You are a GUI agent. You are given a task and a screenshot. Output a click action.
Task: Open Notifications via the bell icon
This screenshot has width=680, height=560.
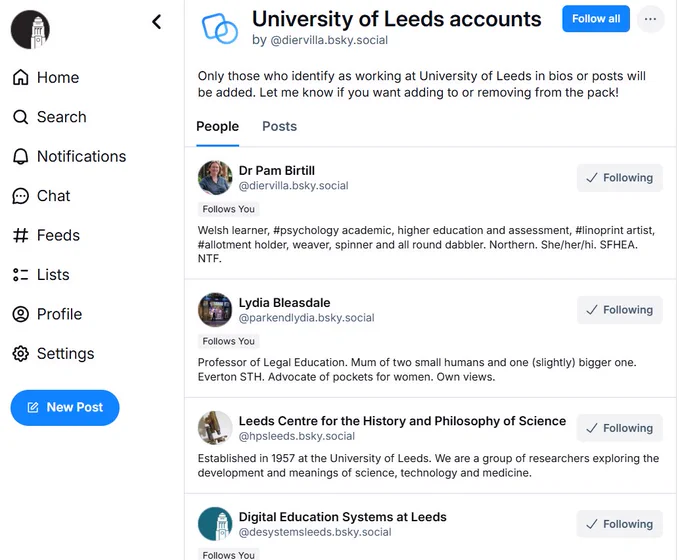(20, 157)
